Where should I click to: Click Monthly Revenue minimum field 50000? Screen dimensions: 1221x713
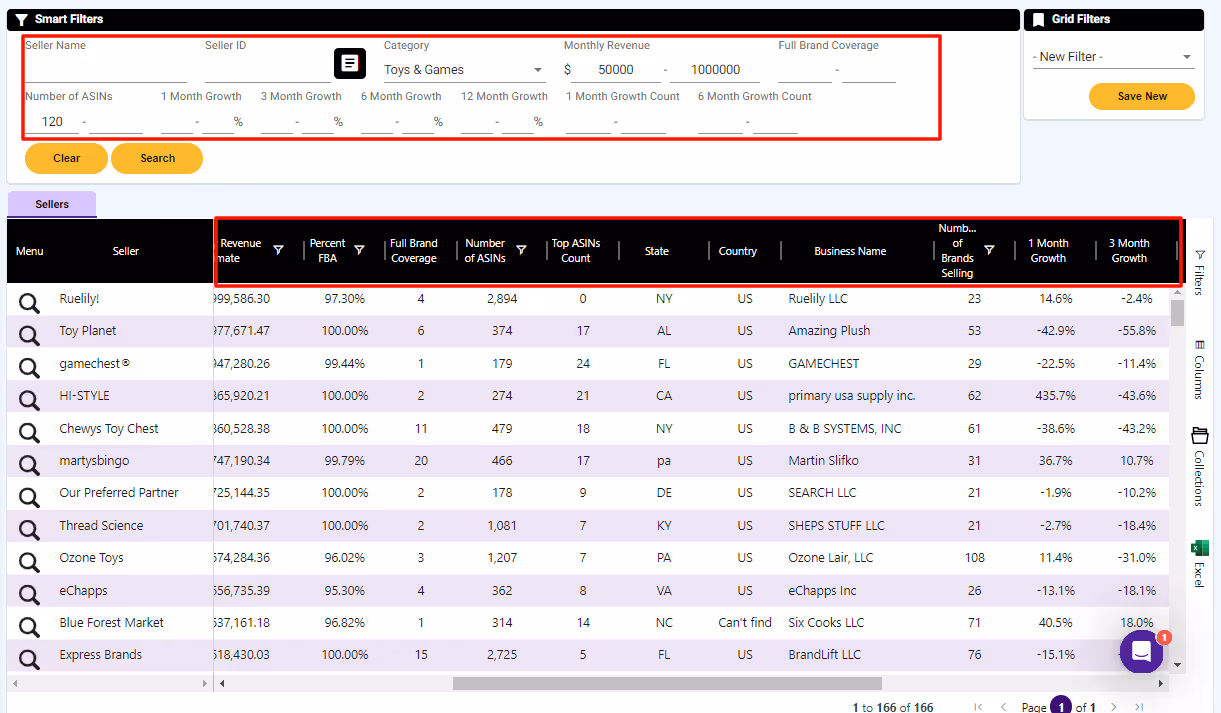[616, 70]
